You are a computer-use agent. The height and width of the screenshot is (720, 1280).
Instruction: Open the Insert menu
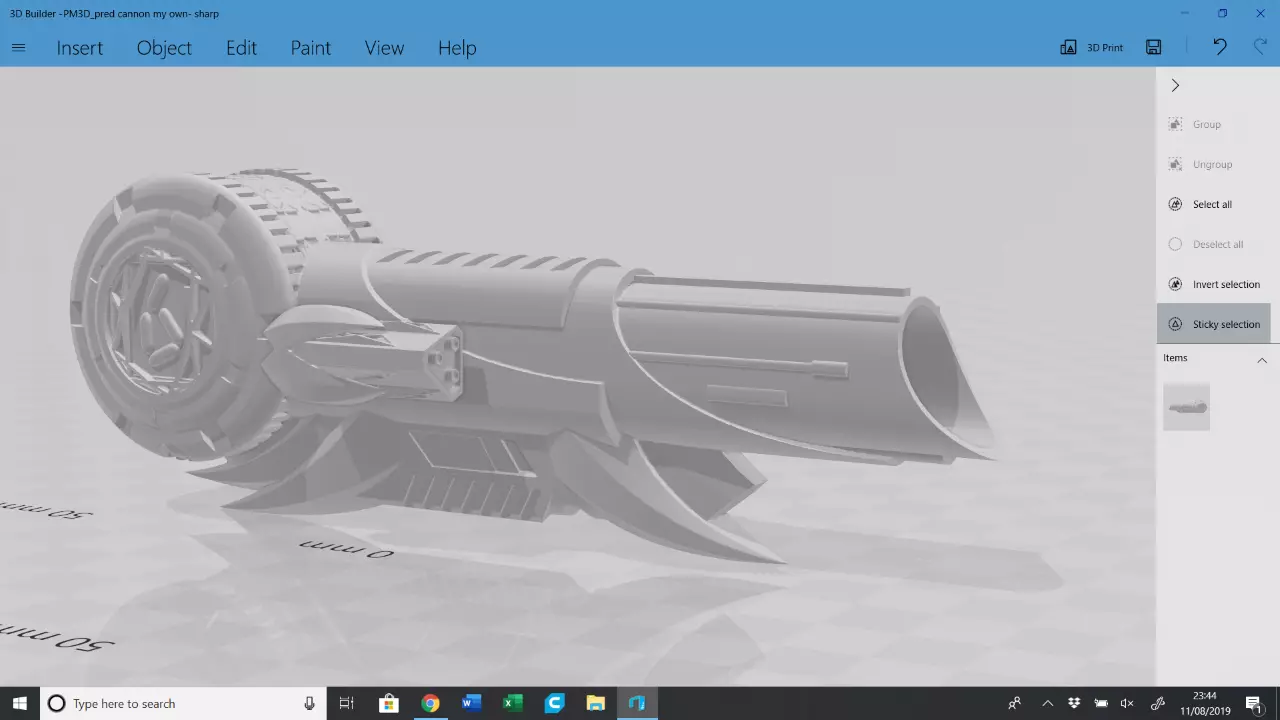pyautogui.click(x=79, y=48)
